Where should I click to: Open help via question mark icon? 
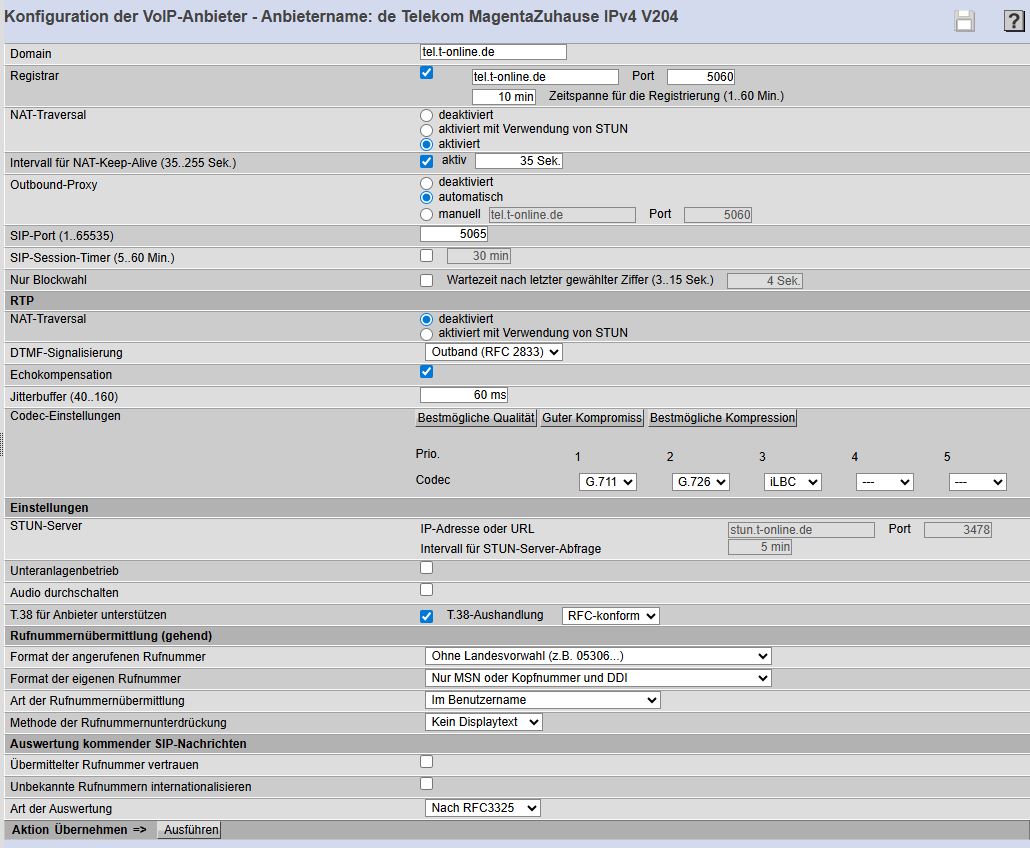(x=1013, y=21)
